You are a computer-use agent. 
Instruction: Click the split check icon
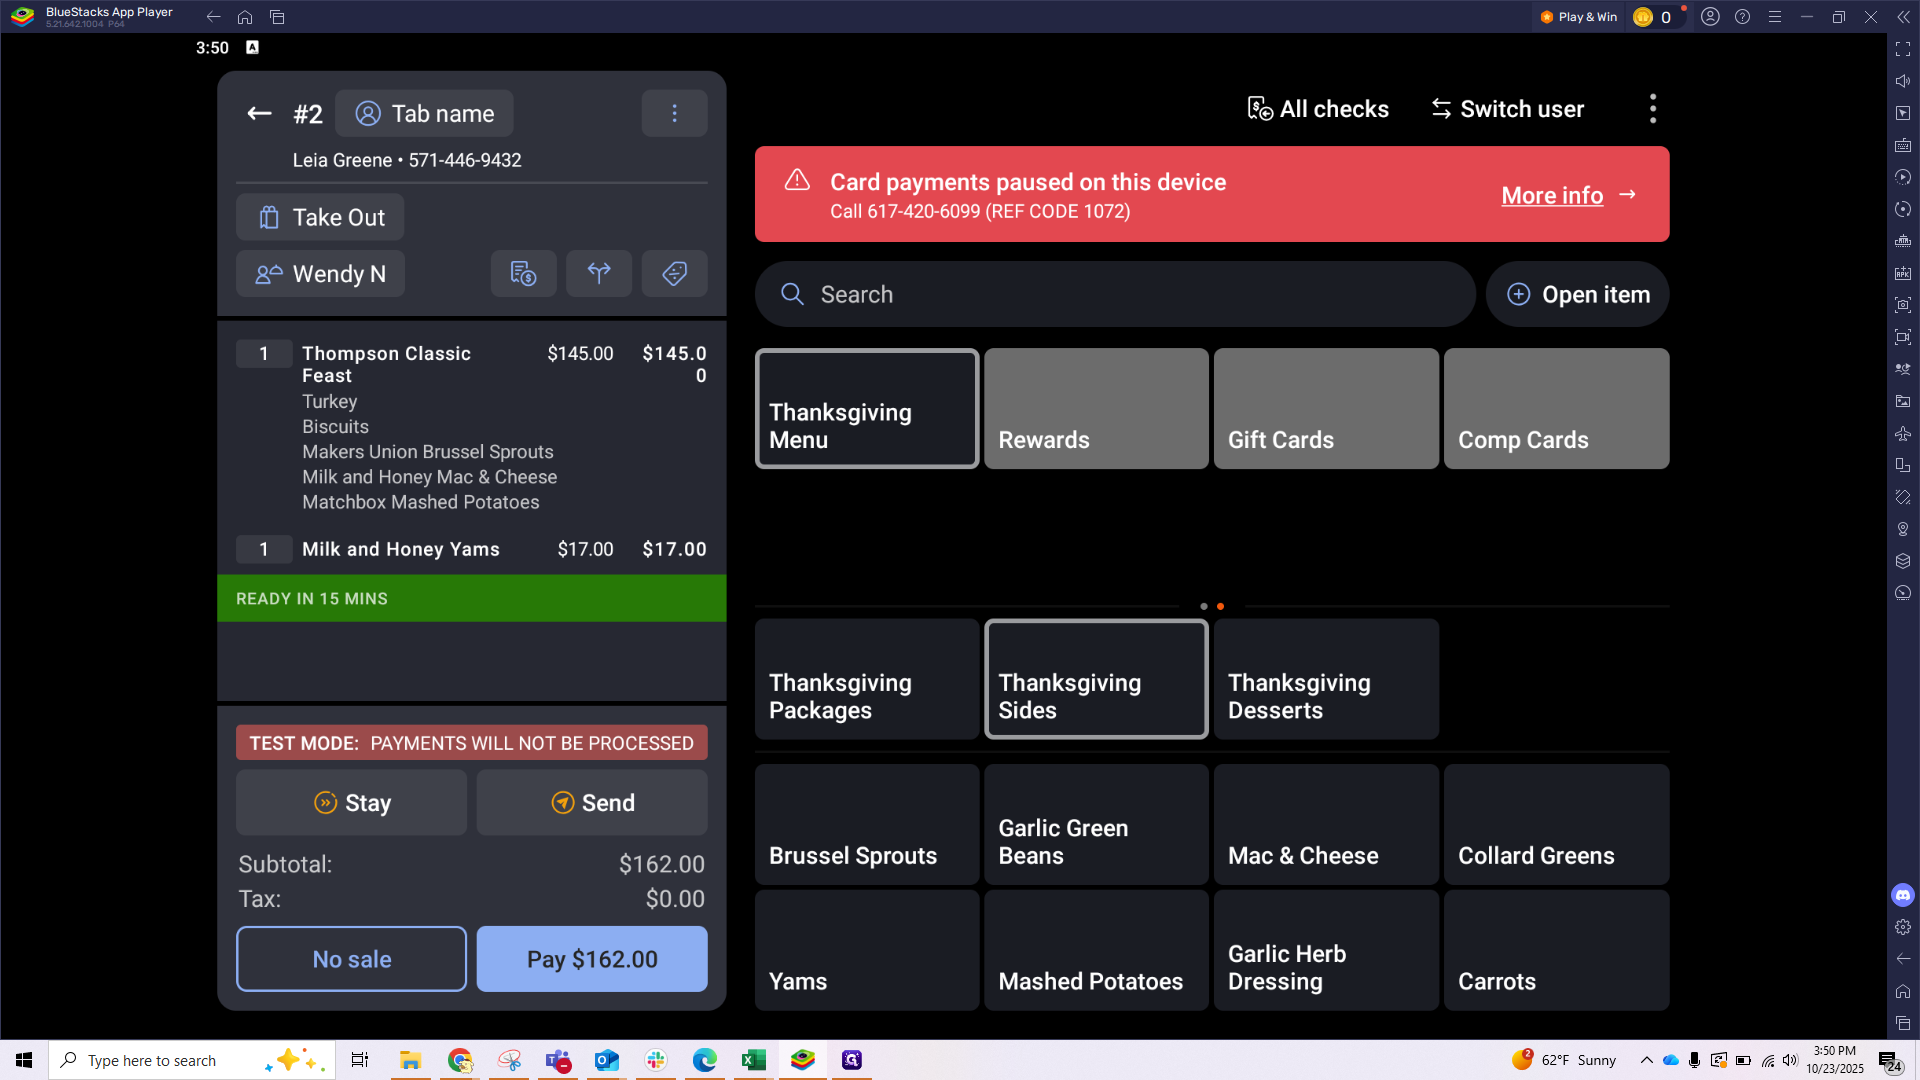pyautogui.click(x=599, y=273)
